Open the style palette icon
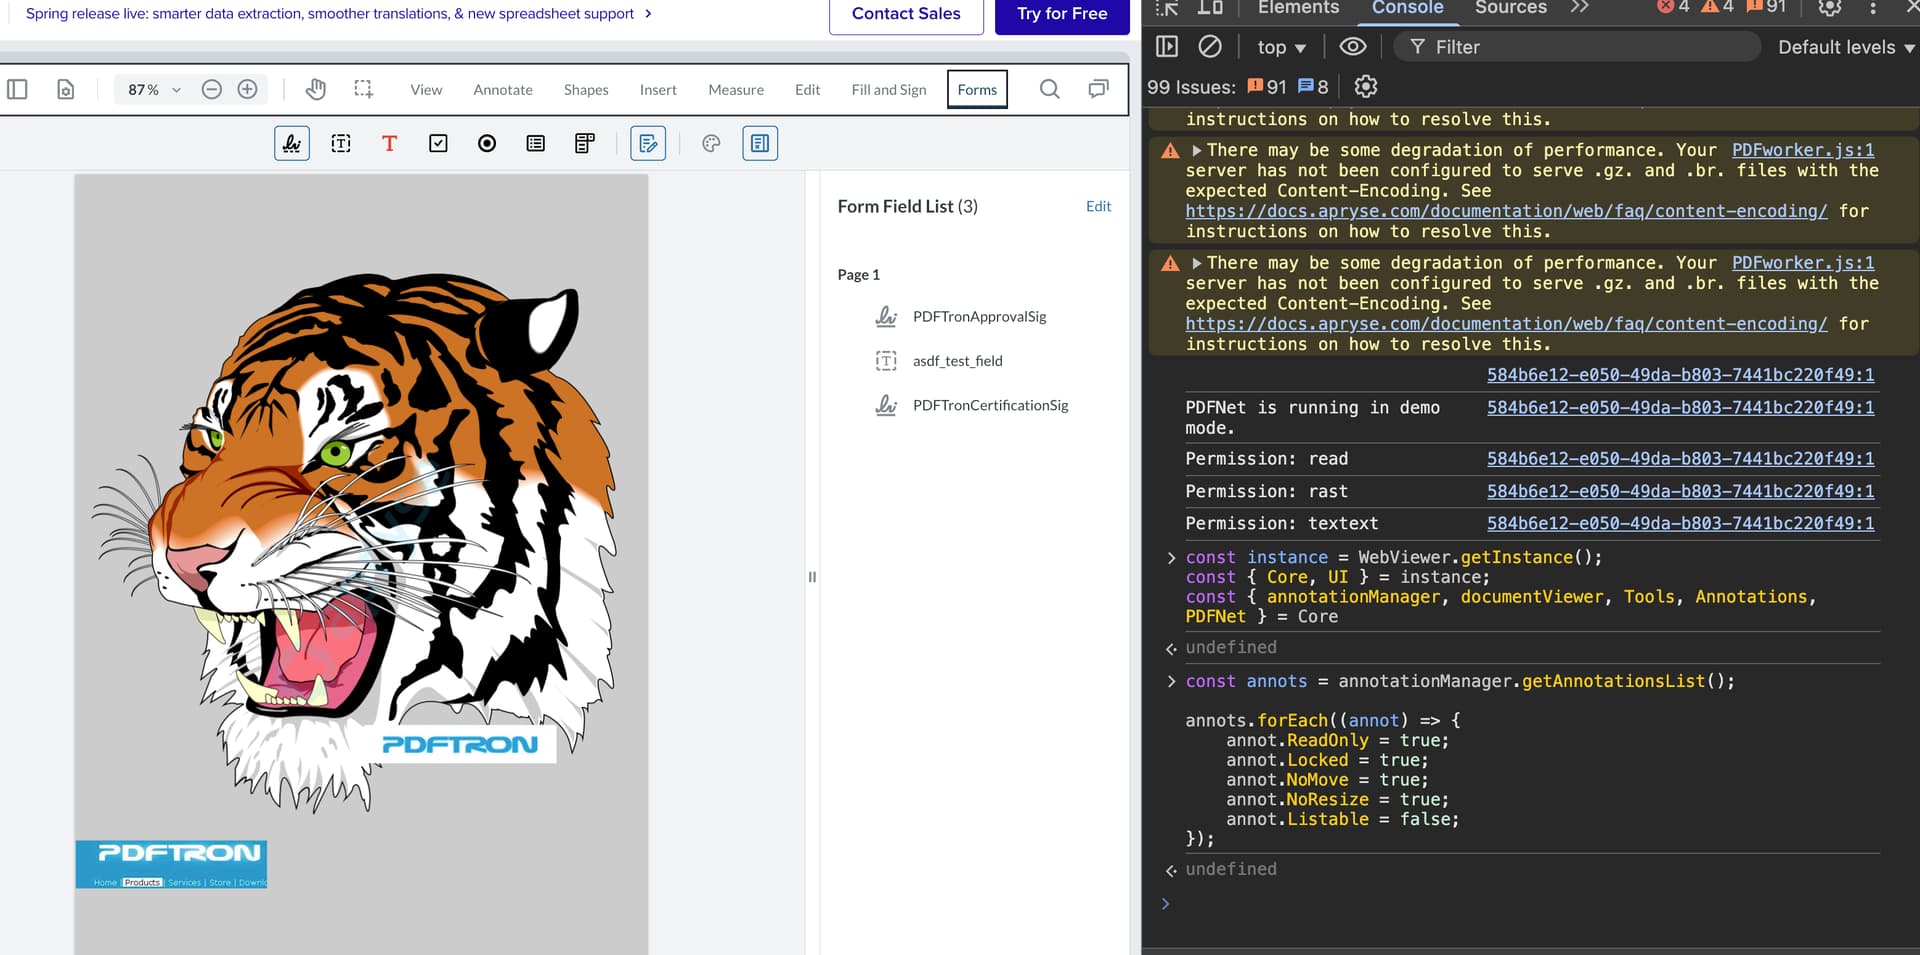The width and height of the screenshot is (1920, 955). coord(711,143)
